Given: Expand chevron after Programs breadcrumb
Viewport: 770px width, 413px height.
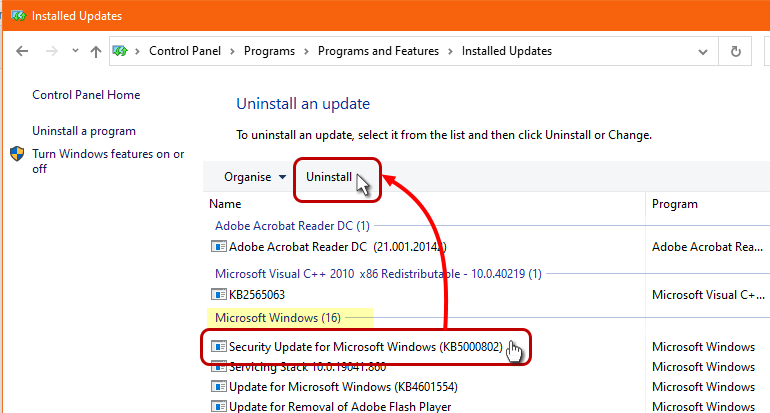Looking at the screenshot, I should click(x=306, y=51).
